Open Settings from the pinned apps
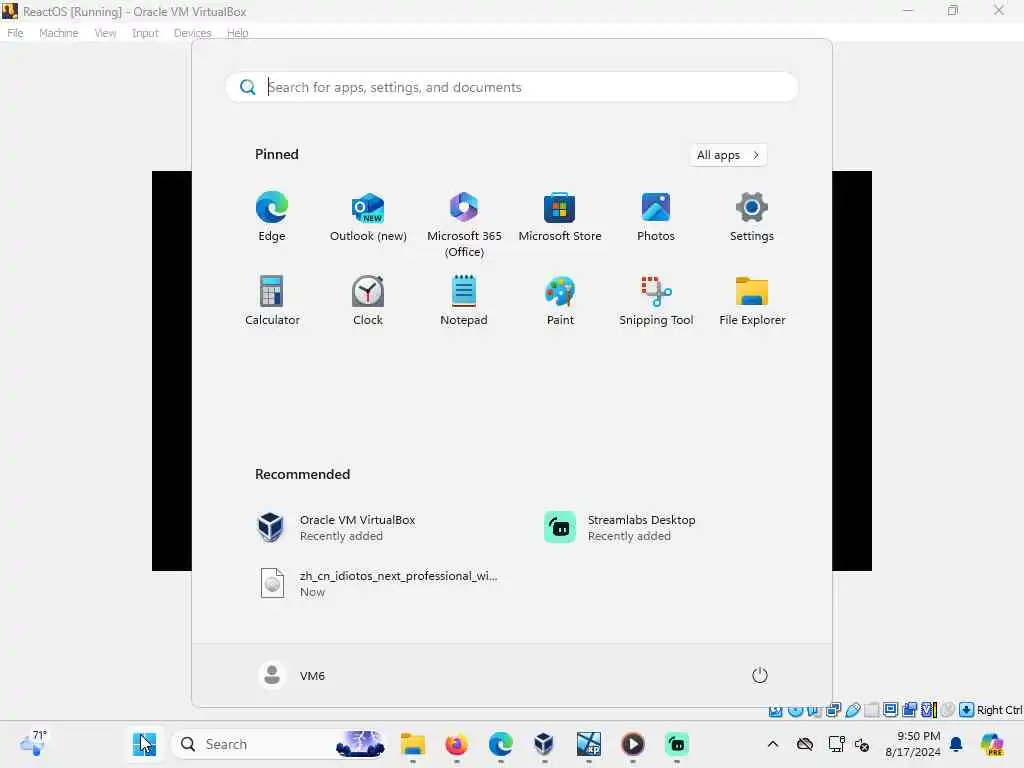 point(752,217)
